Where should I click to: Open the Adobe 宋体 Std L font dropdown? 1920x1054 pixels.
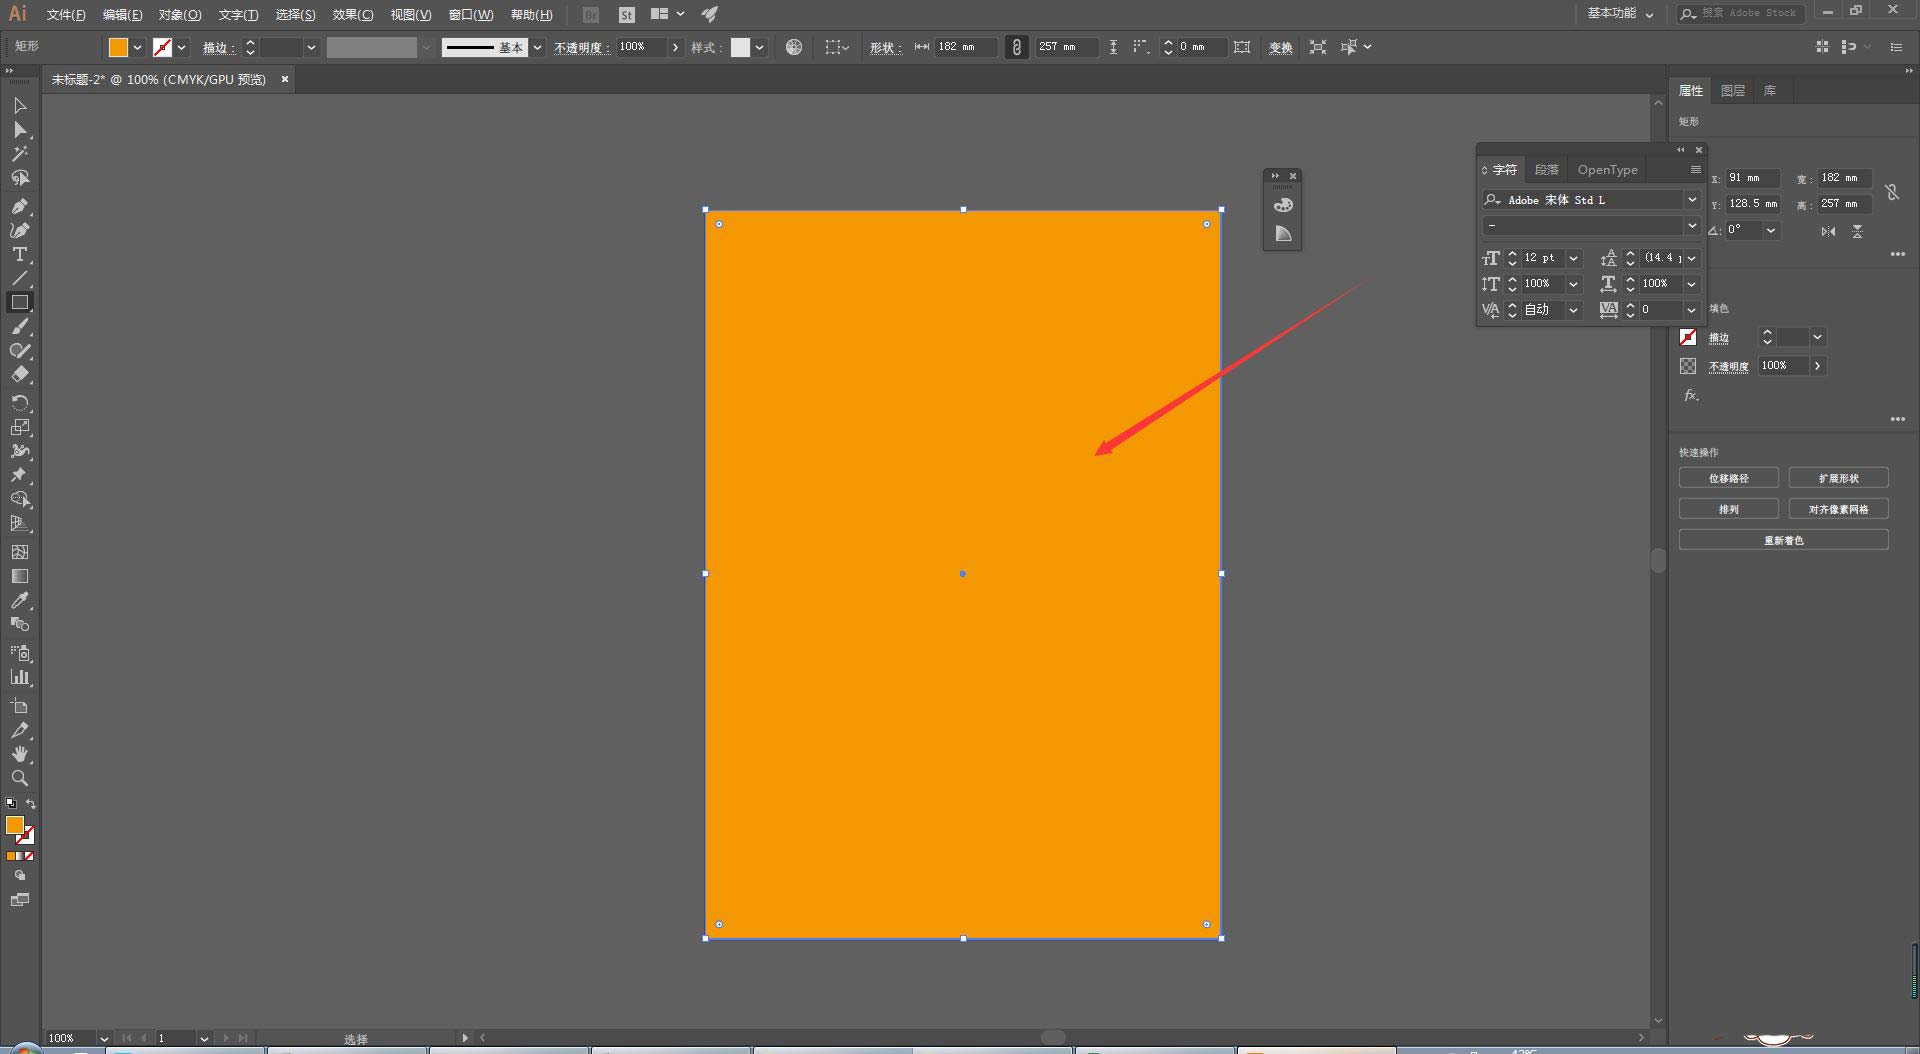point(1692,200)
